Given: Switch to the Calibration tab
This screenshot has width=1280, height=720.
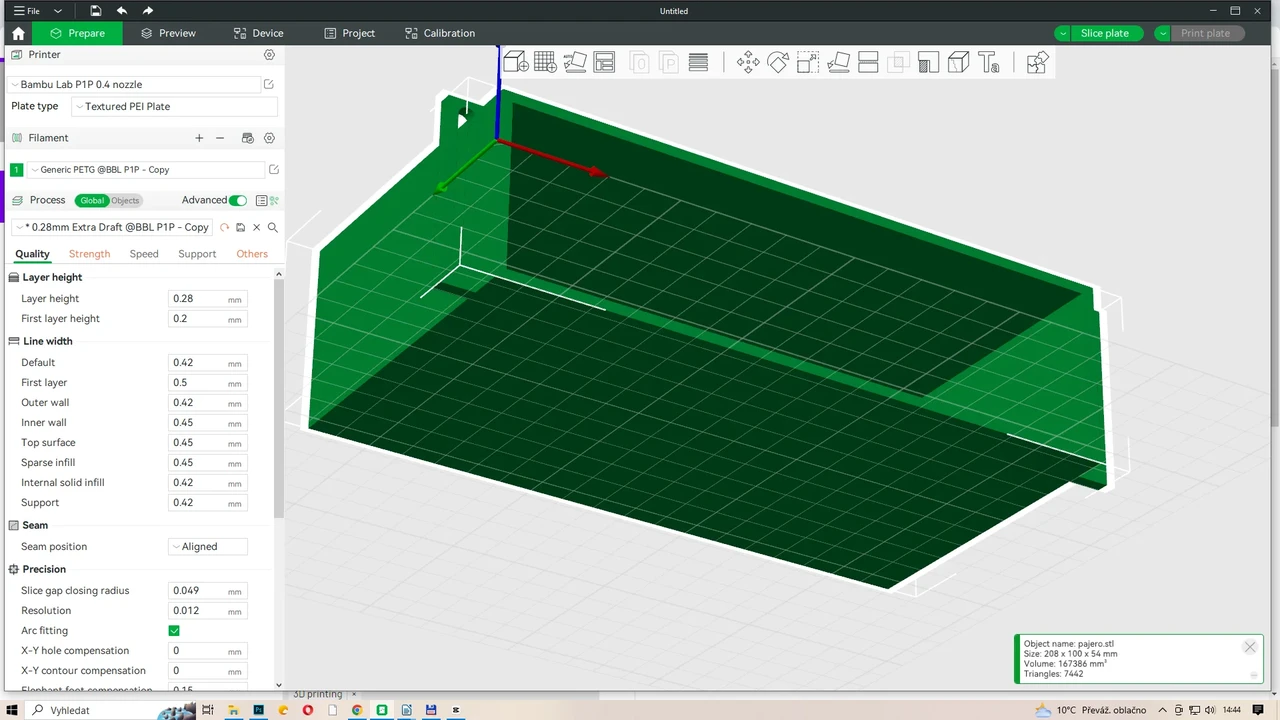Looking at the screenshot, I should [x=440, y=33].
